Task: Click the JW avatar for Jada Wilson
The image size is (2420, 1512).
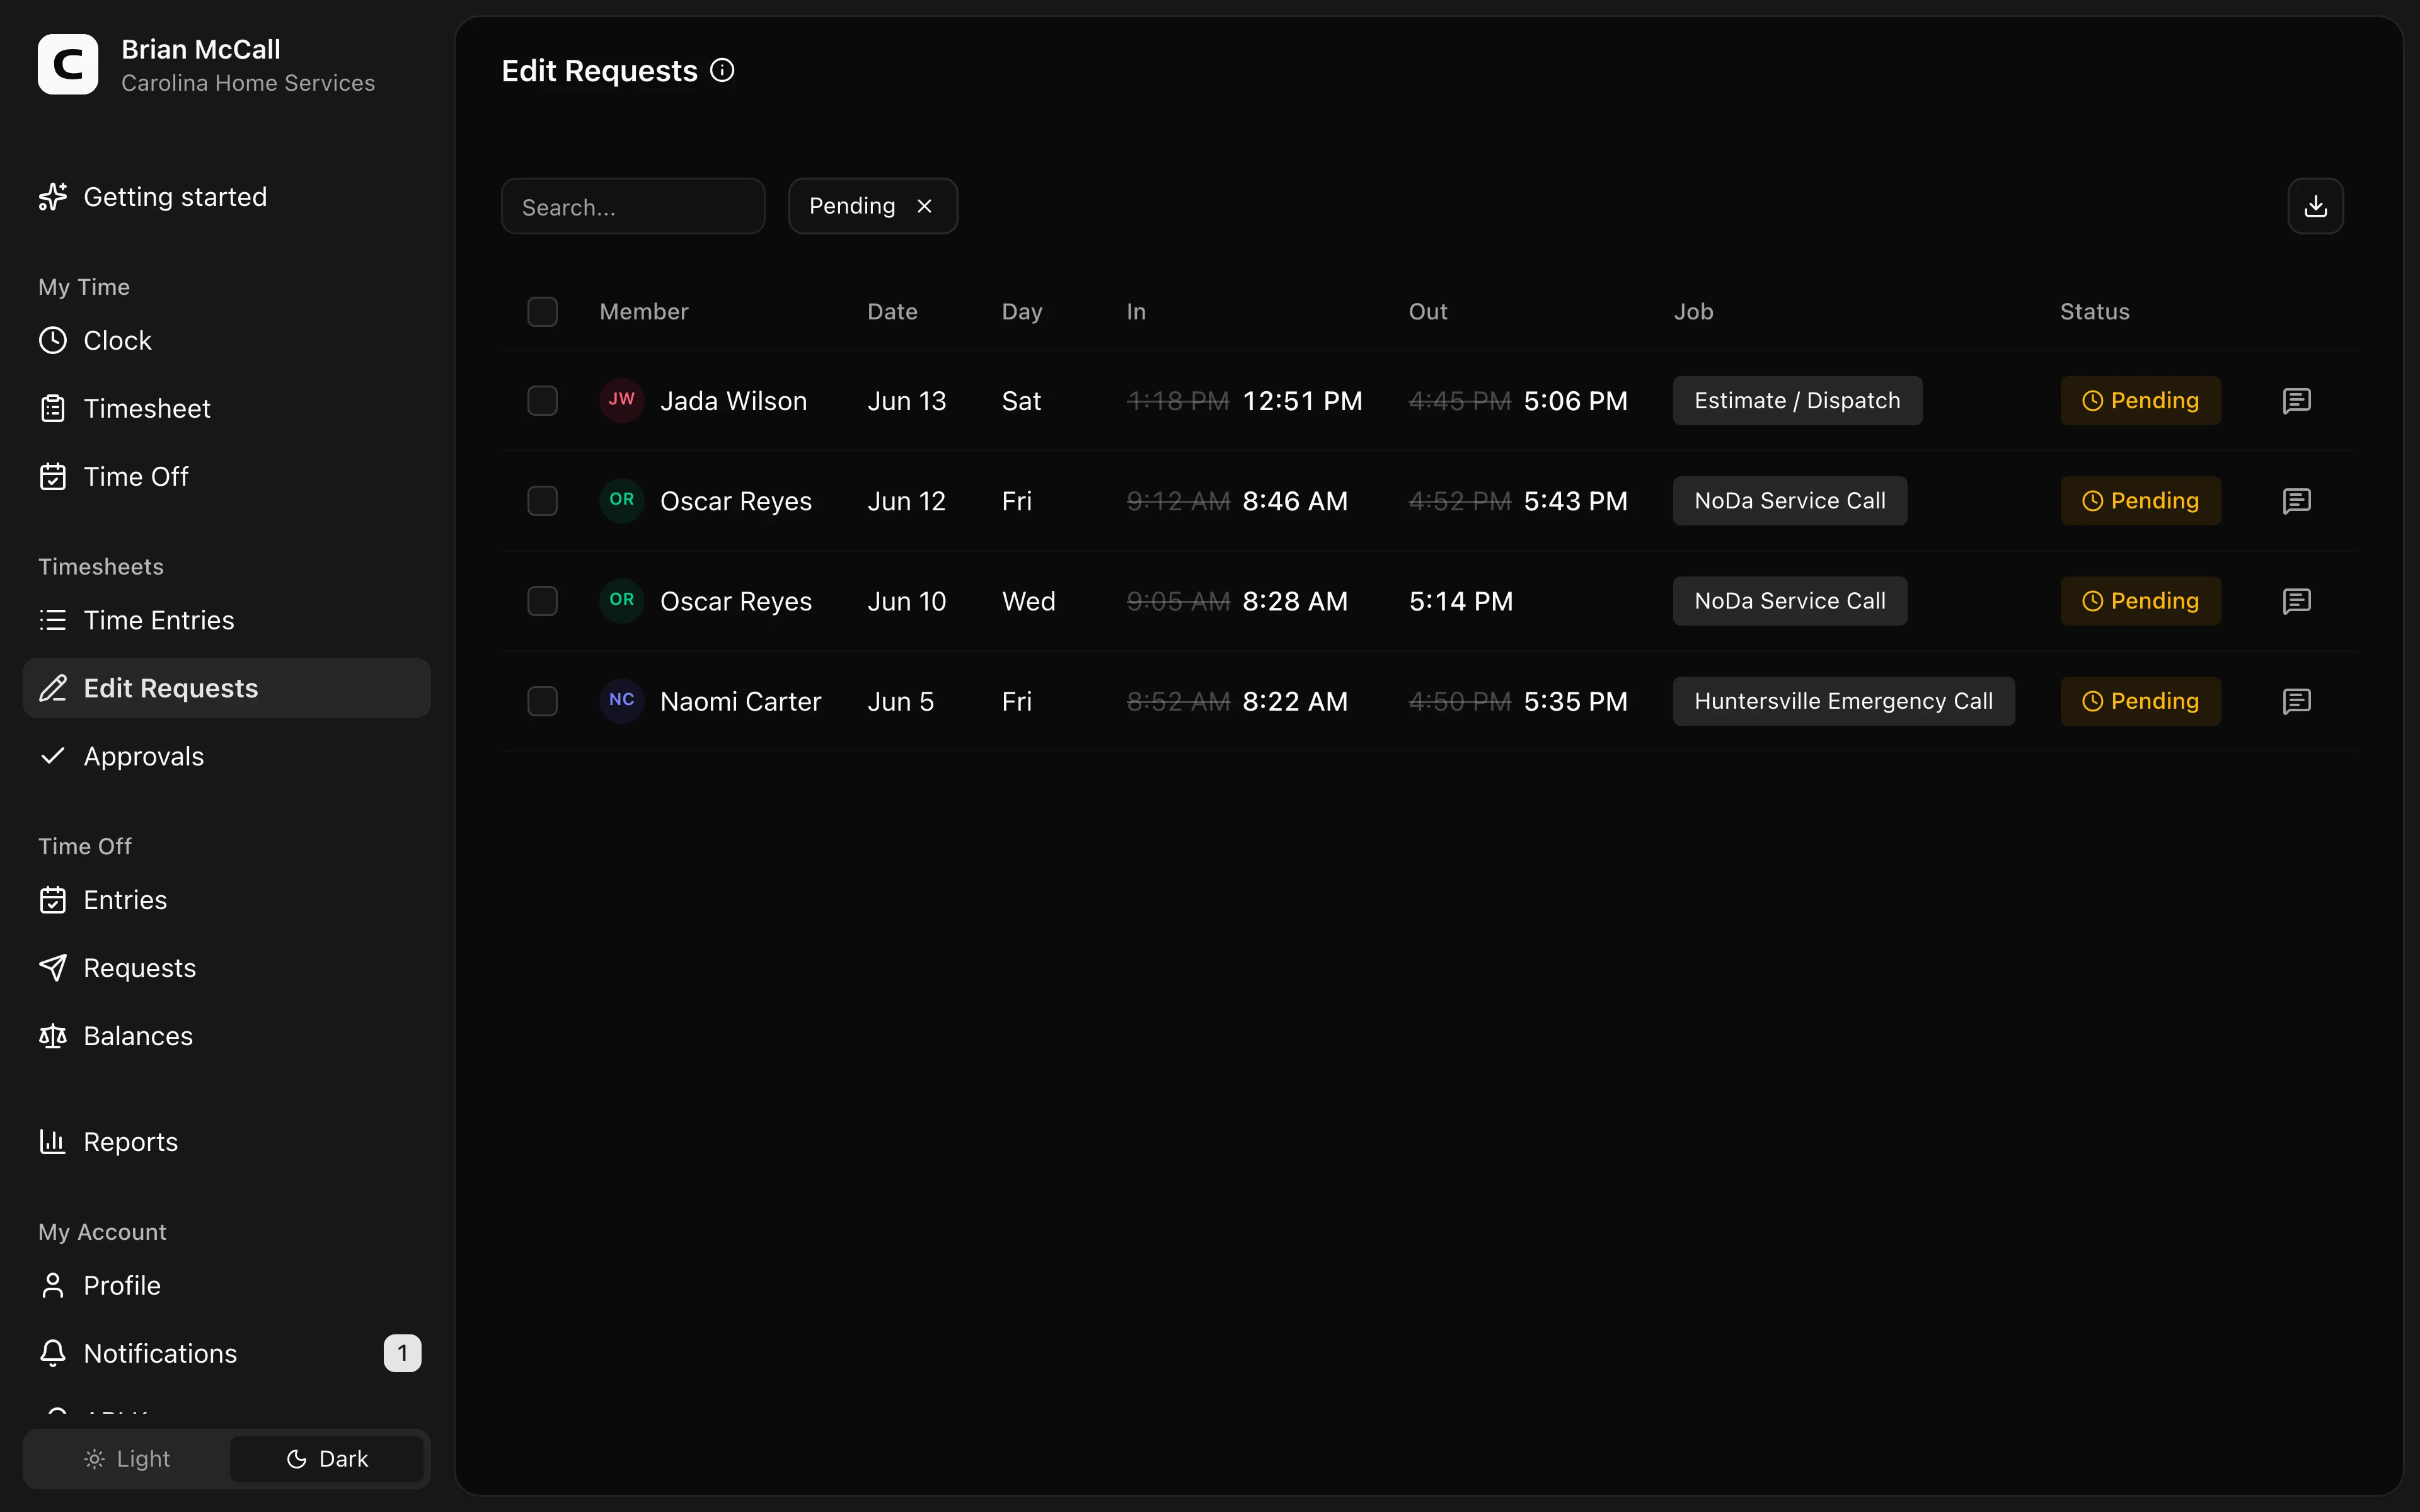Action: click(x=621, y=400)
